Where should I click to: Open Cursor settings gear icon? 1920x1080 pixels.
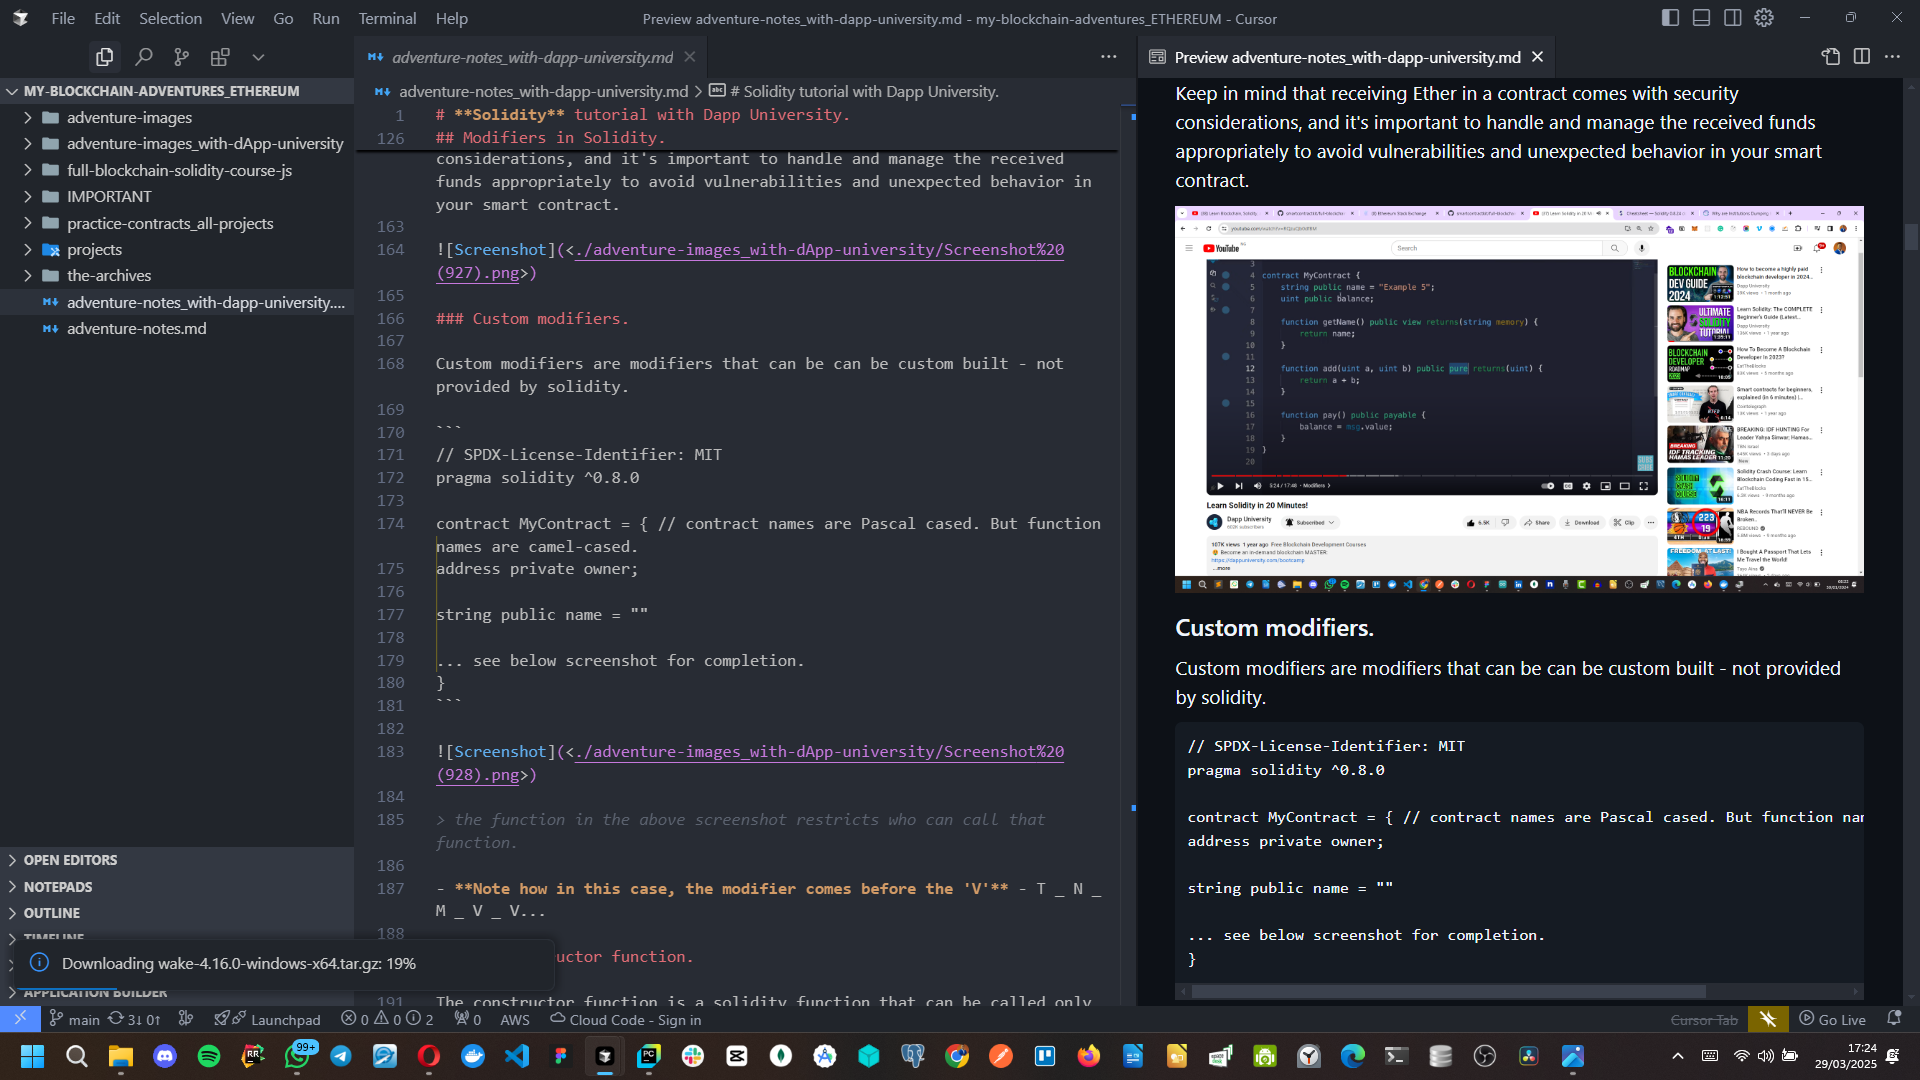tap(1764, 18)
